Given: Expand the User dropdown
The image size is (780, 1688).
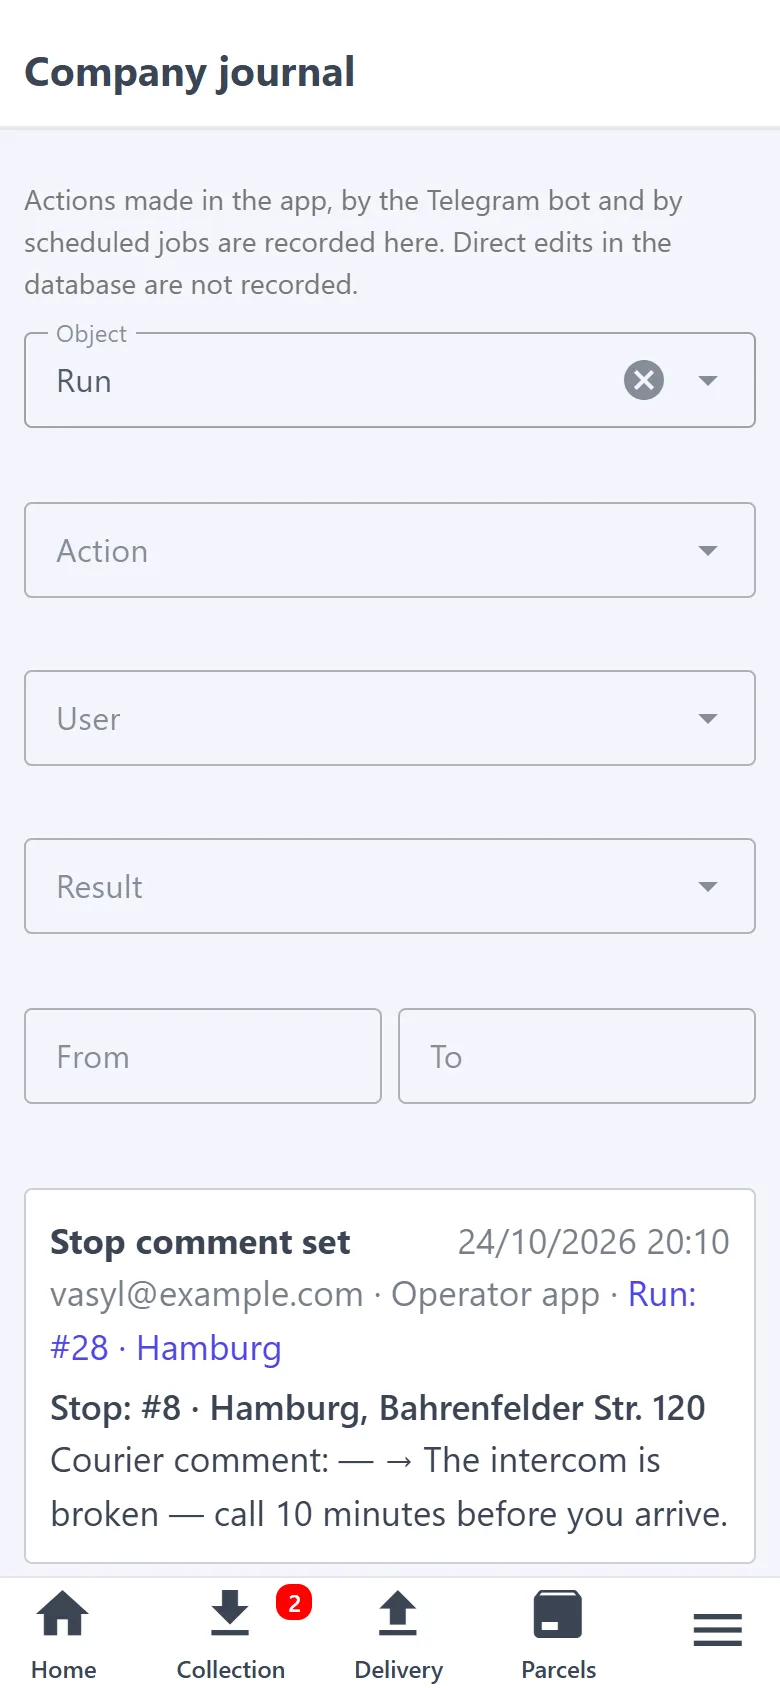Looking at the screenshot, I should coord(390,718).
